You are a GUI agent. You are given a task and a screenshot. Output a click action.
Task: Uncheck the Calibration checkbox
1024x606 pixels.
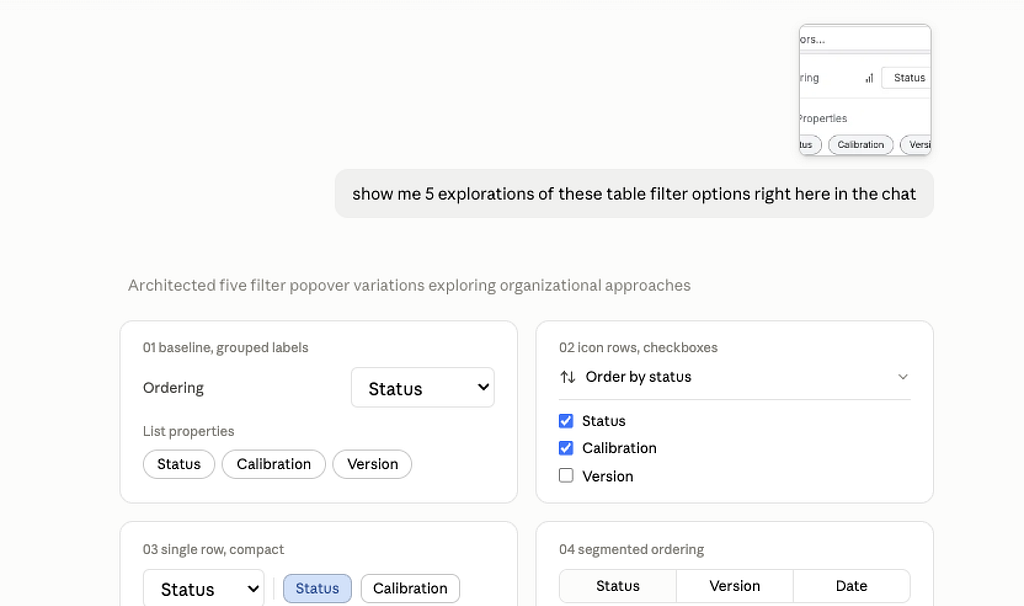[x=566, y=448]
